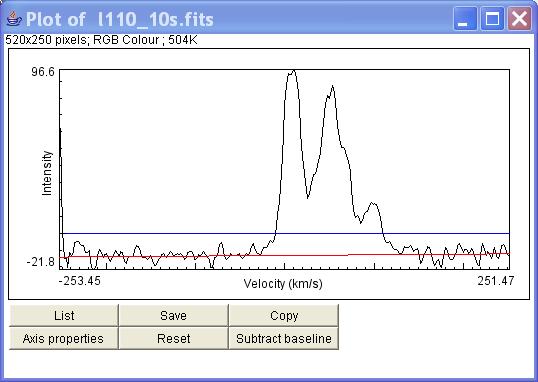Click the -253.45 minimum velocity value
Viewport: 538px width, 382px height.
click(80, 281)
